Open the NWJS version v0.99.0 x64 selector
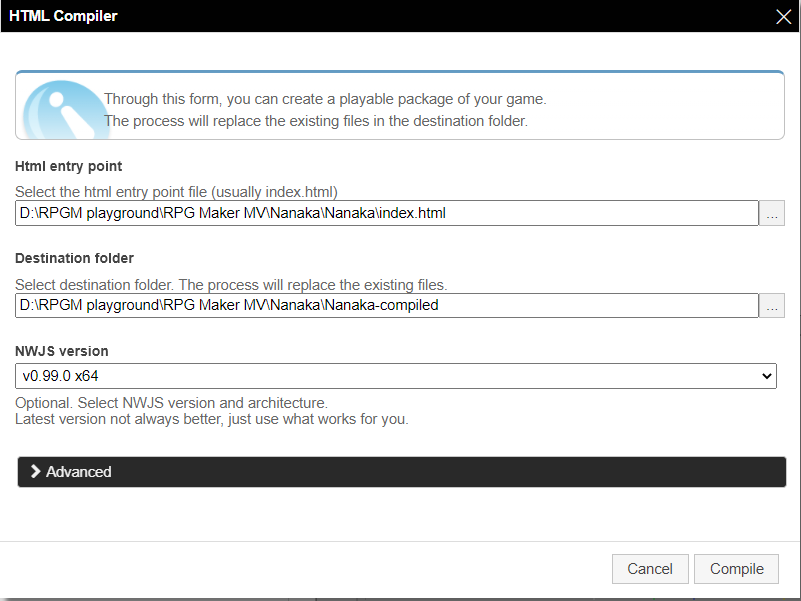The height and width of the screenshot is (601, 801). [396, 376]
